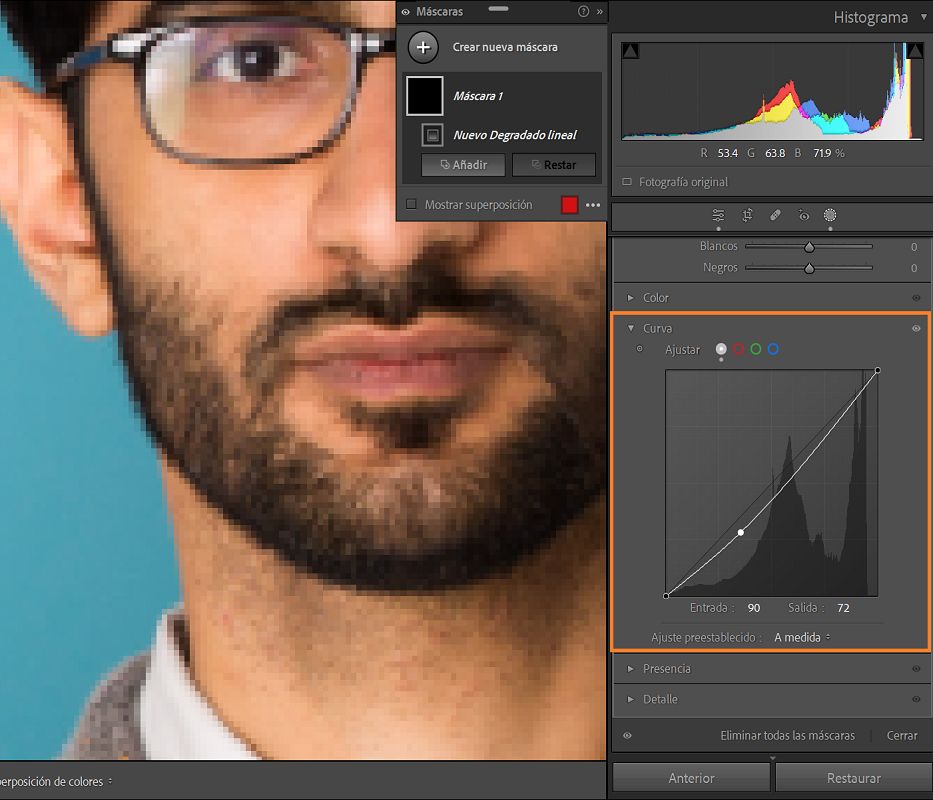Open overlay options three-dots menu
Screen dimensions: 933x800
coord(594,205)
